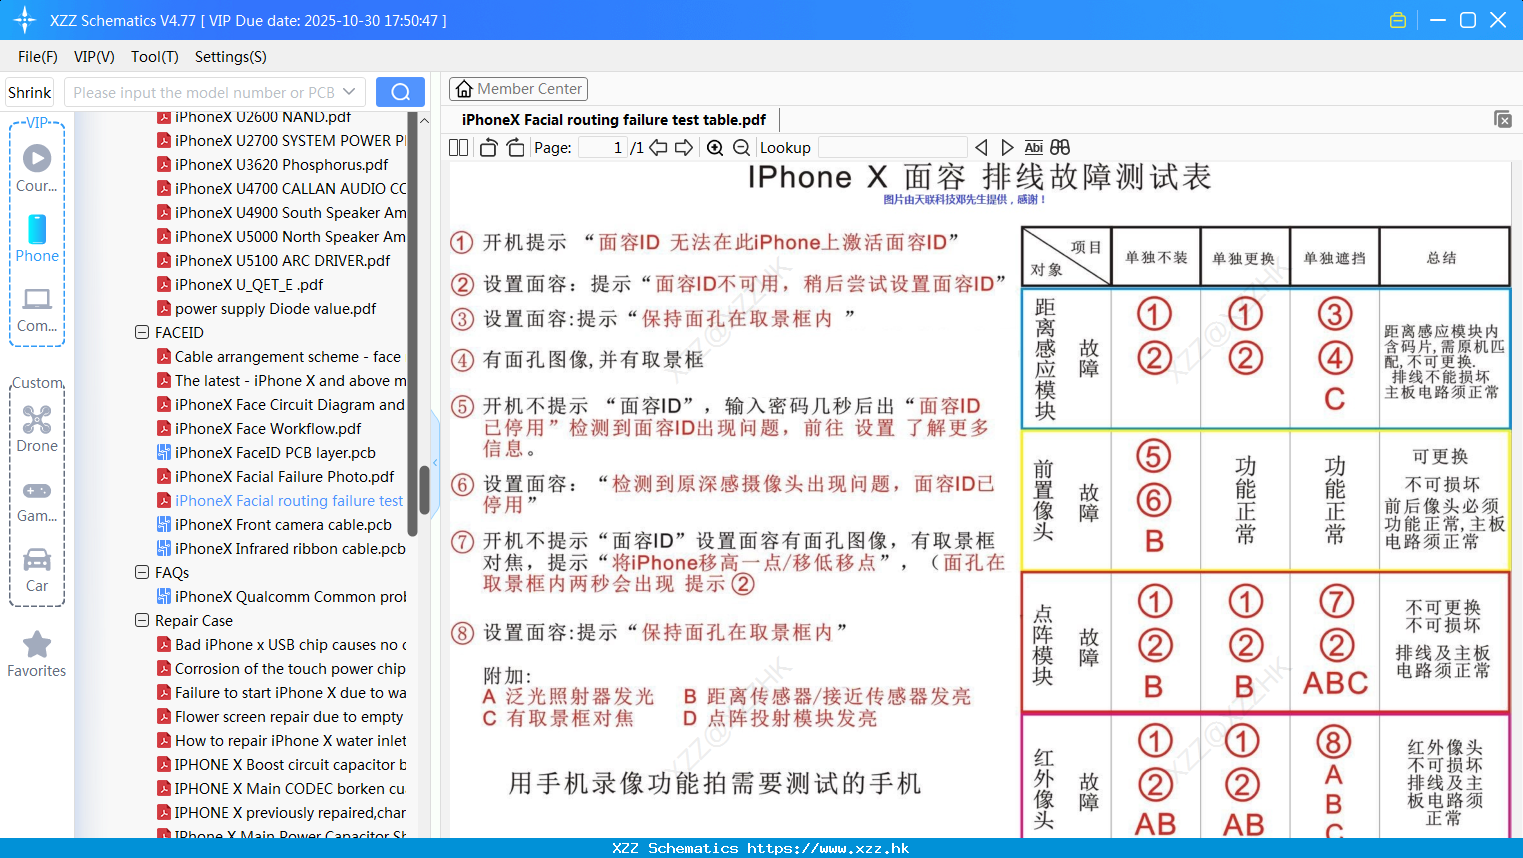This screenshot has width=1523, height=858.
Task: Click the yellow briefcase icon in title bar
Action: tap(1398, 20)
